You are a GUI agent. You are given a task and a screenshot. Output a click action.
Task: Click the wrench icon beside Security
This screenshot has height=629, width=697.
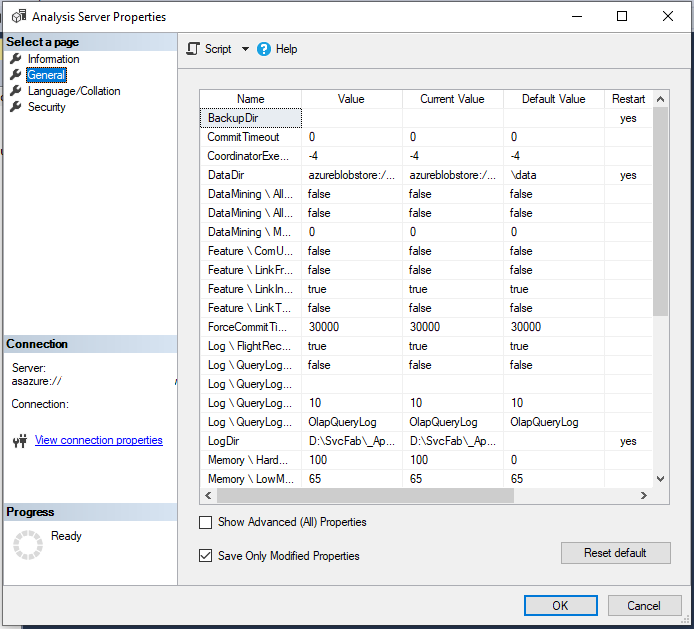tap(16, 106)
